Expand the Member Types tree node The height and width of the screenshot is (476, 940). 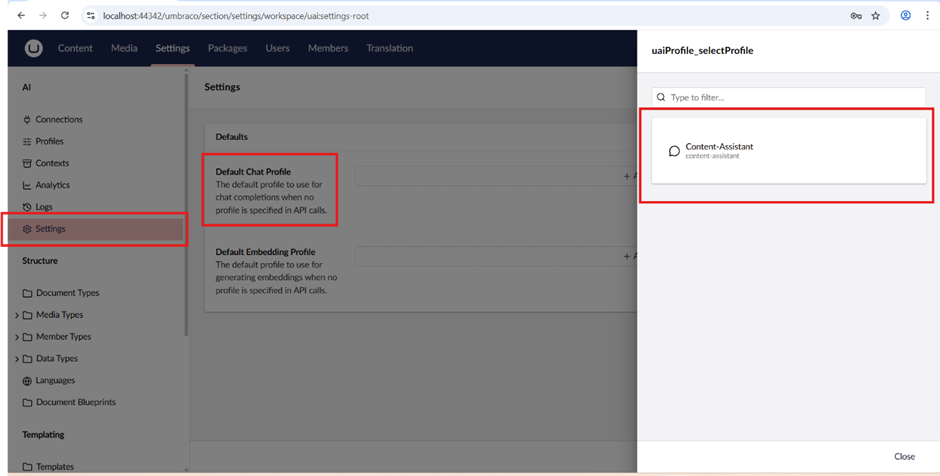pyautogui.click(x=17, y=337)
